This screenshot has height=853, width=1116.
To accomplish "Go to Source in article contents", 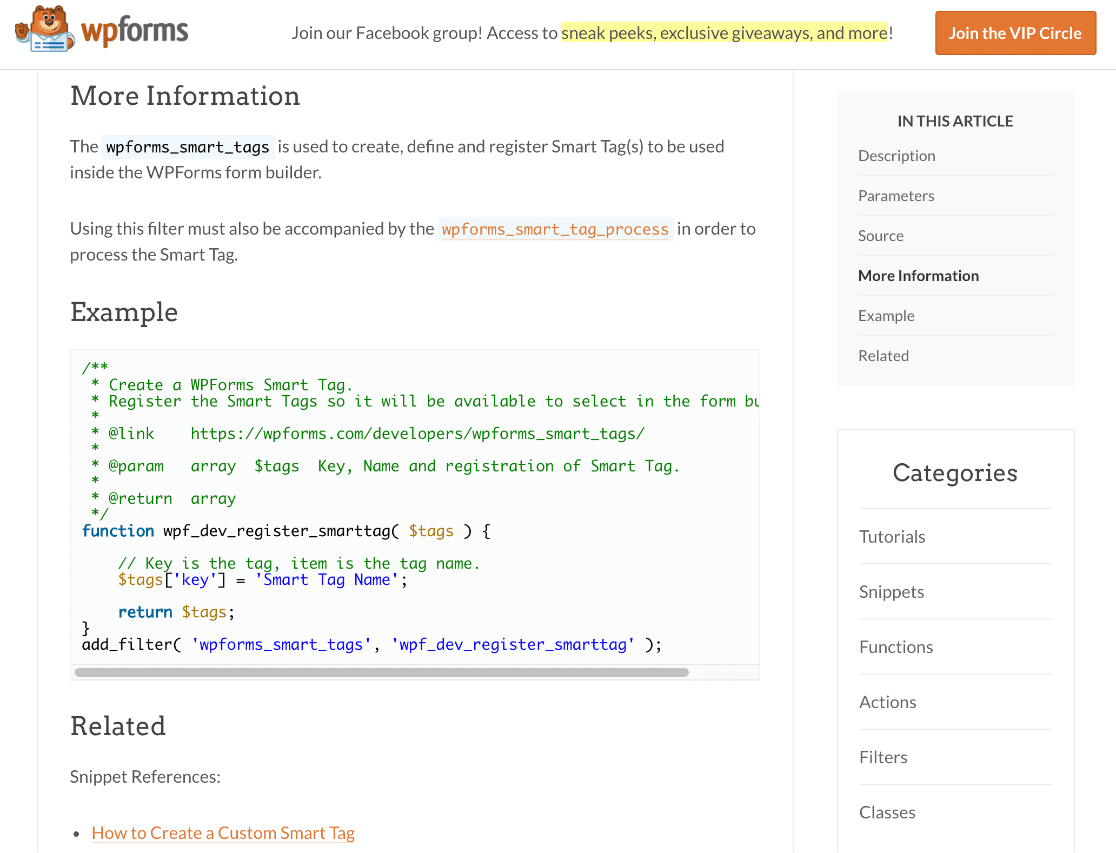I will tap(880, 236).
